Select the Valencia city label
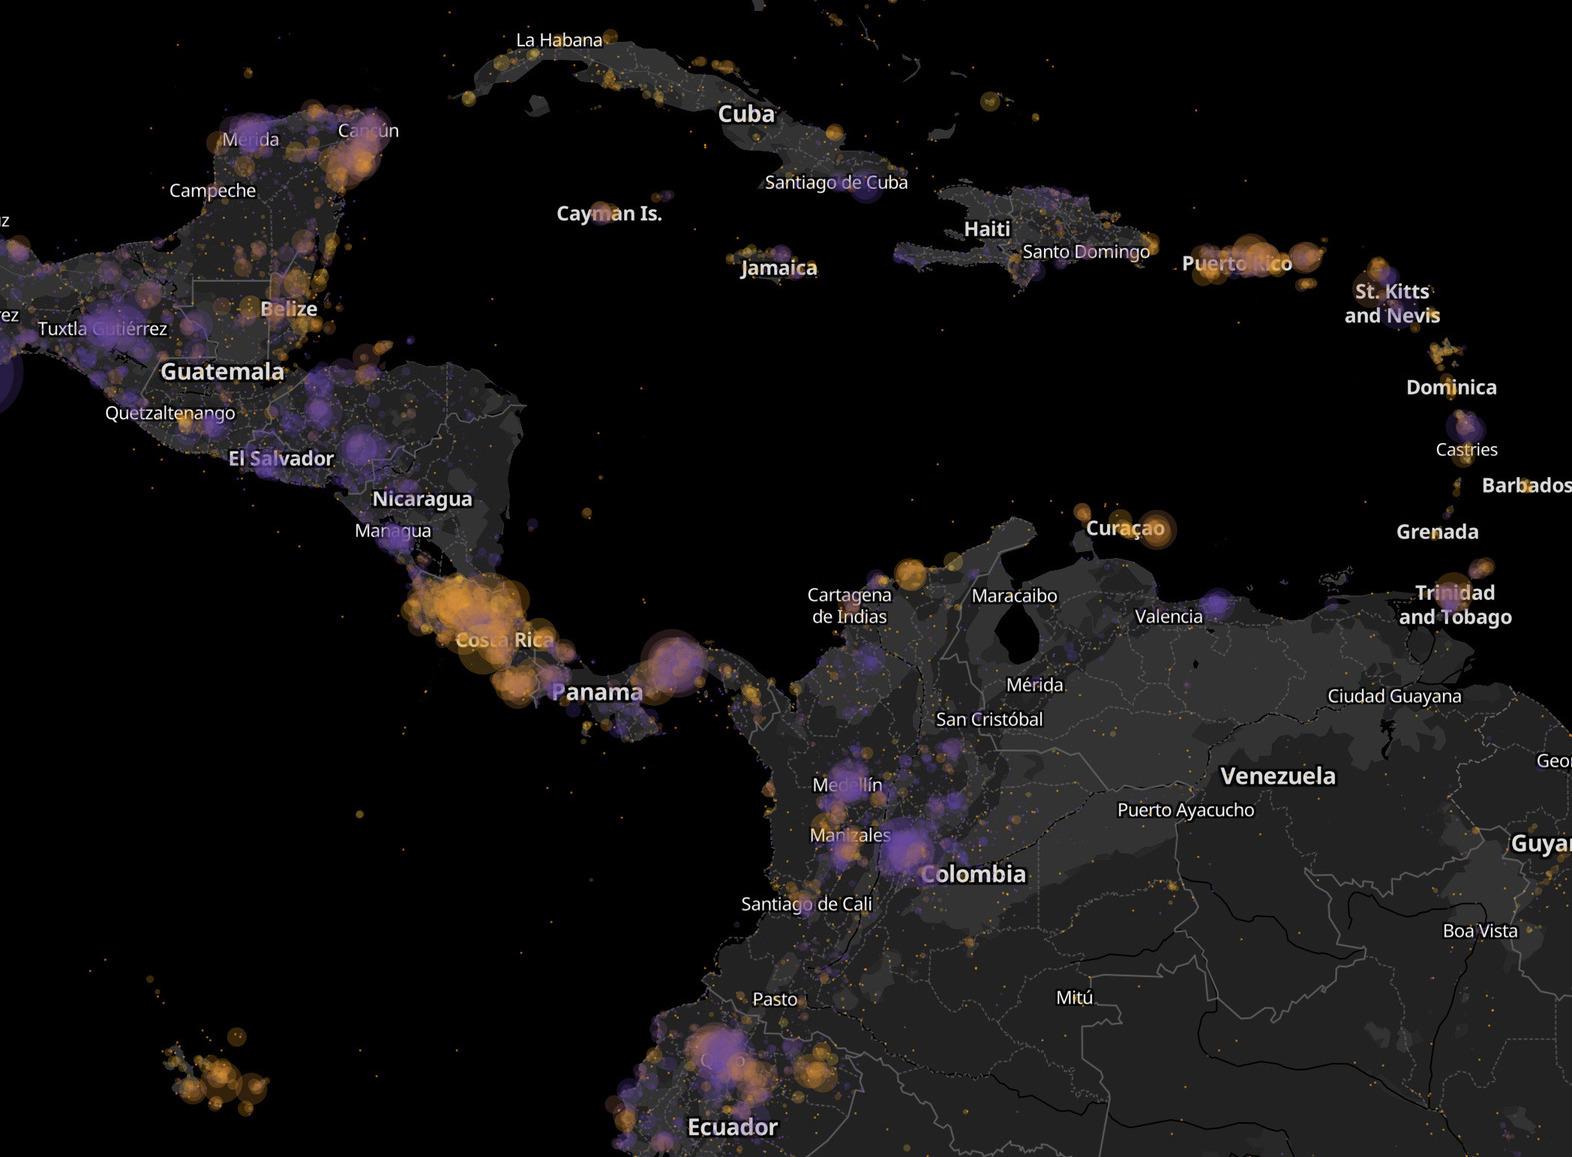 click(1169, 616)
